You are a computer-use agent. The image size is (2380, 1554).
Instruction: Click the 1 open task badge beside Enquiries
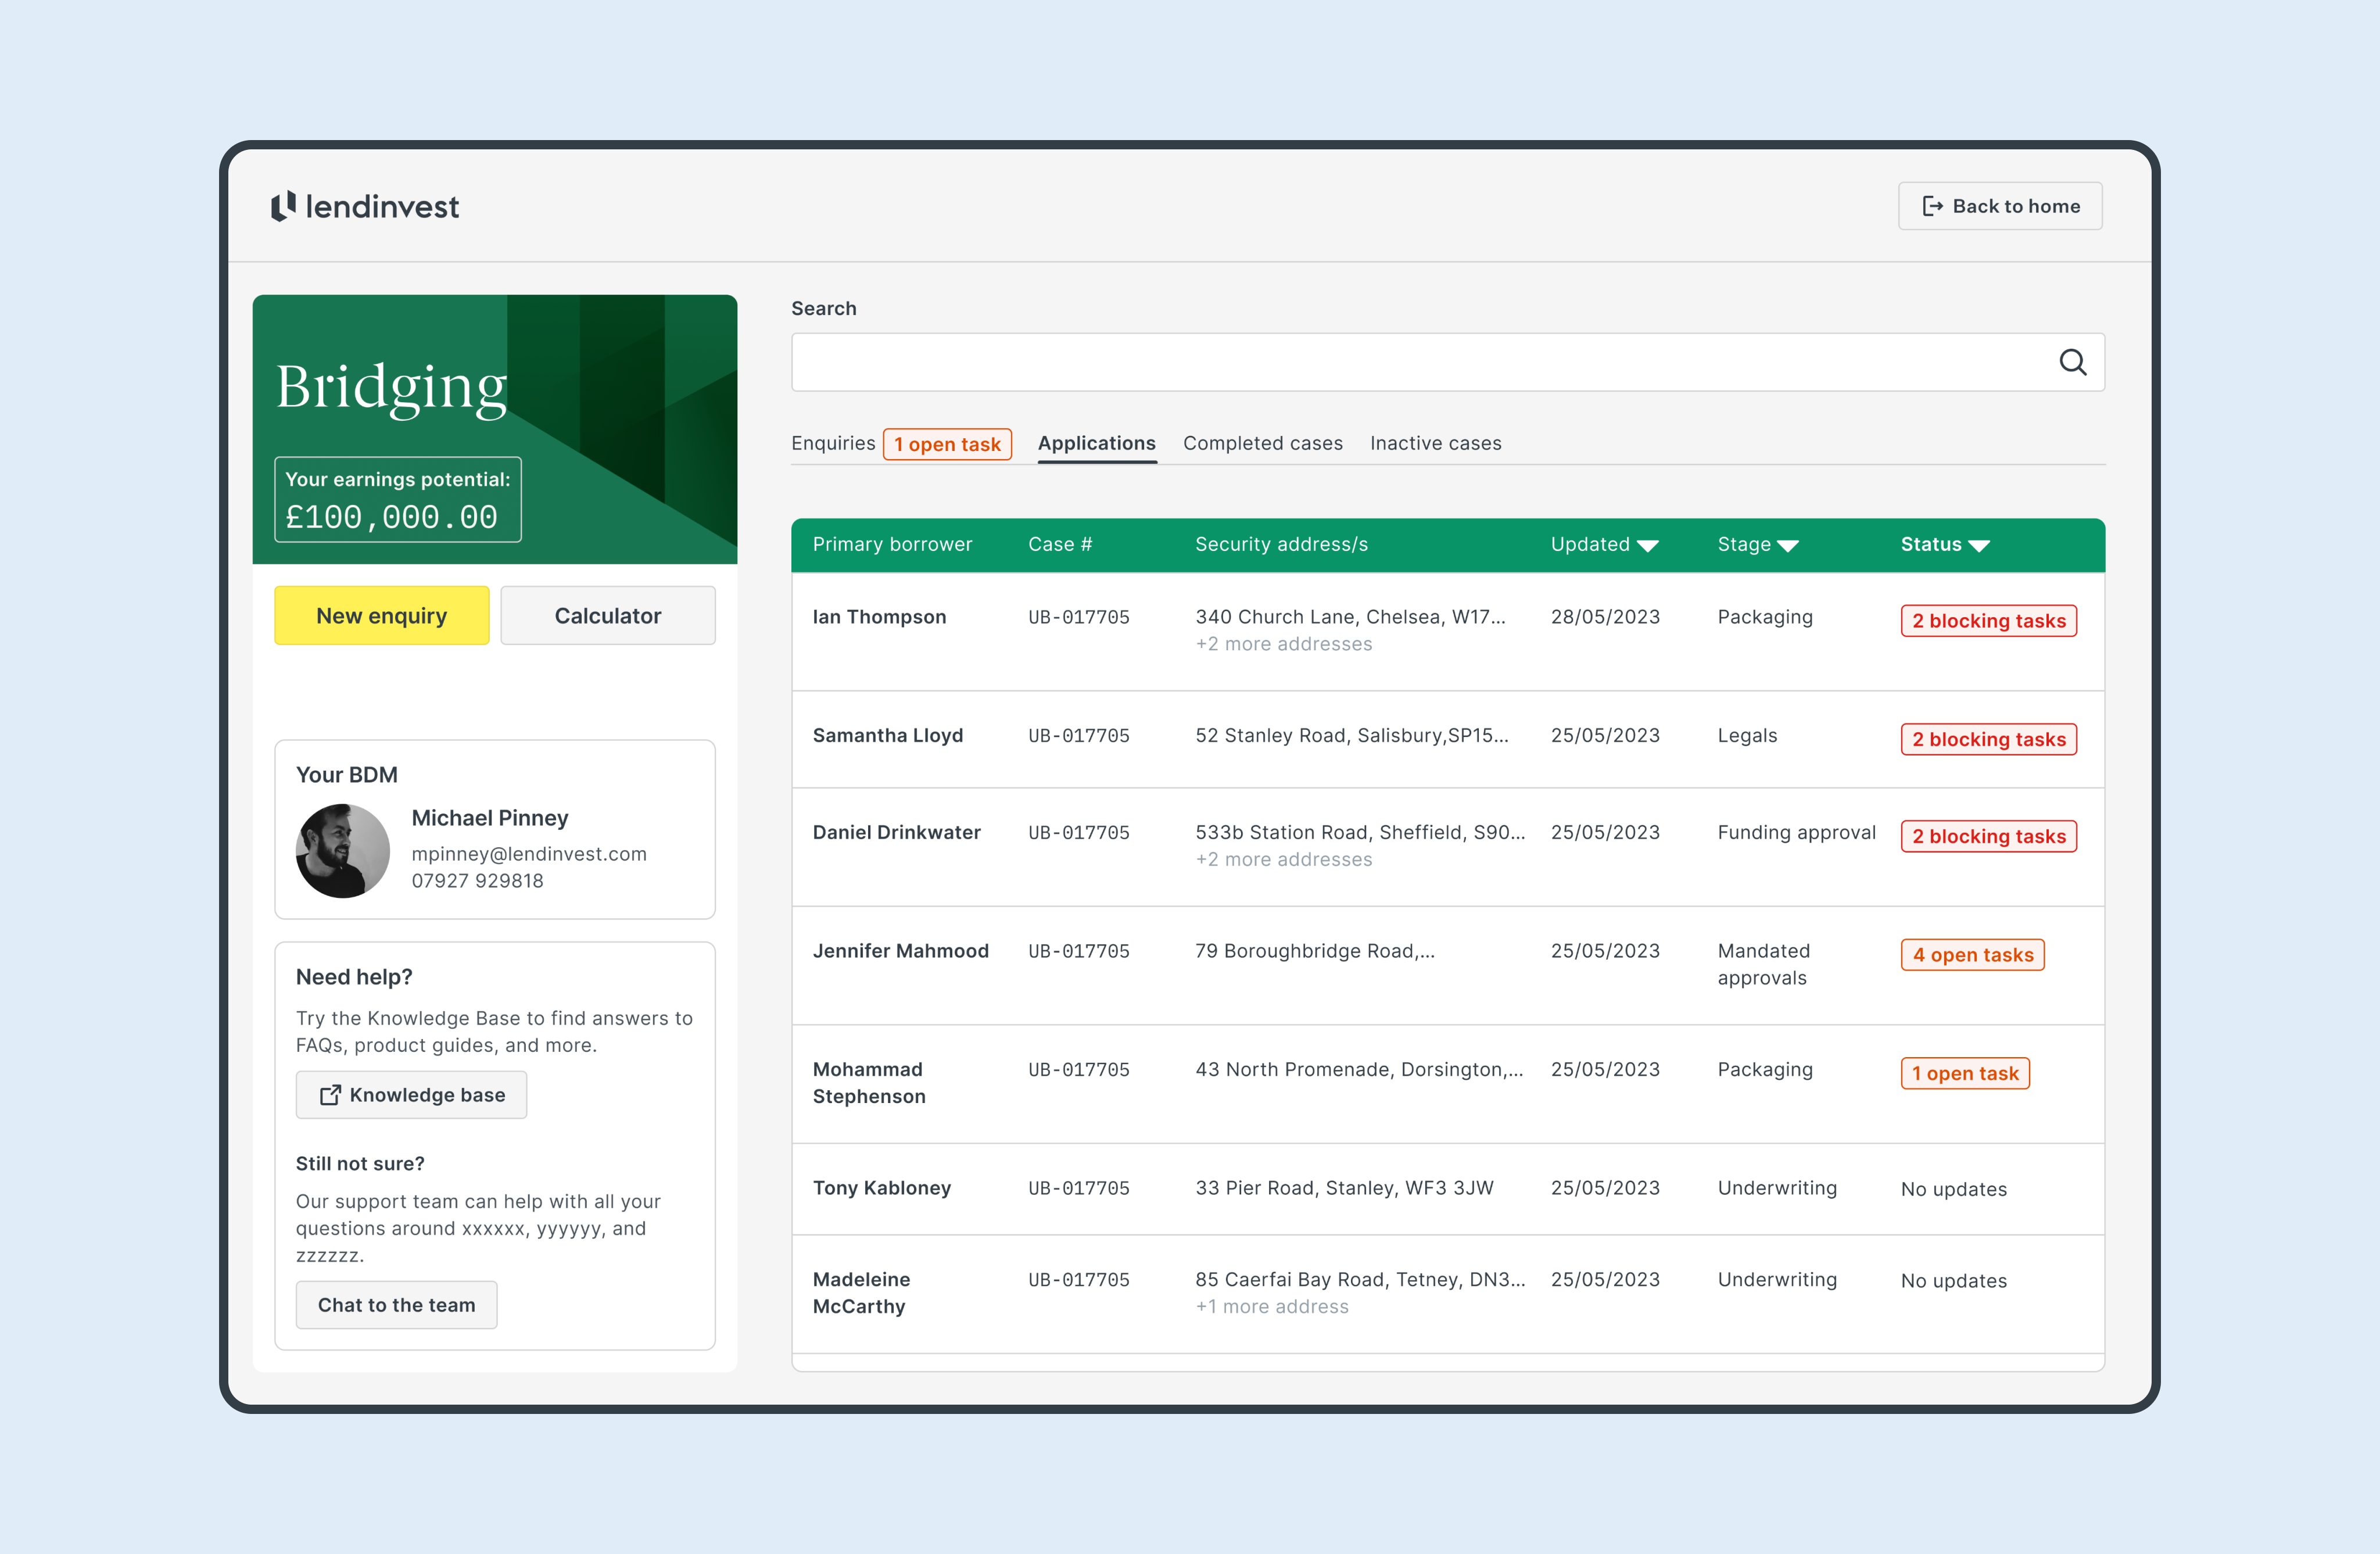(x=947, y=444)
